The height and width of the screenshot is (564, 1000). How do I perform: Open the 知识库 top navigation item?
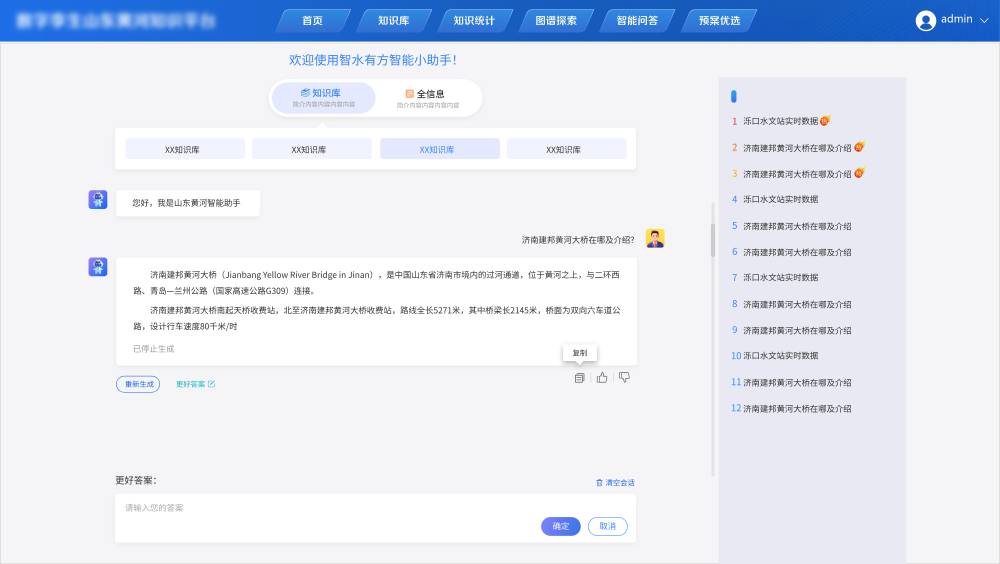393,20
